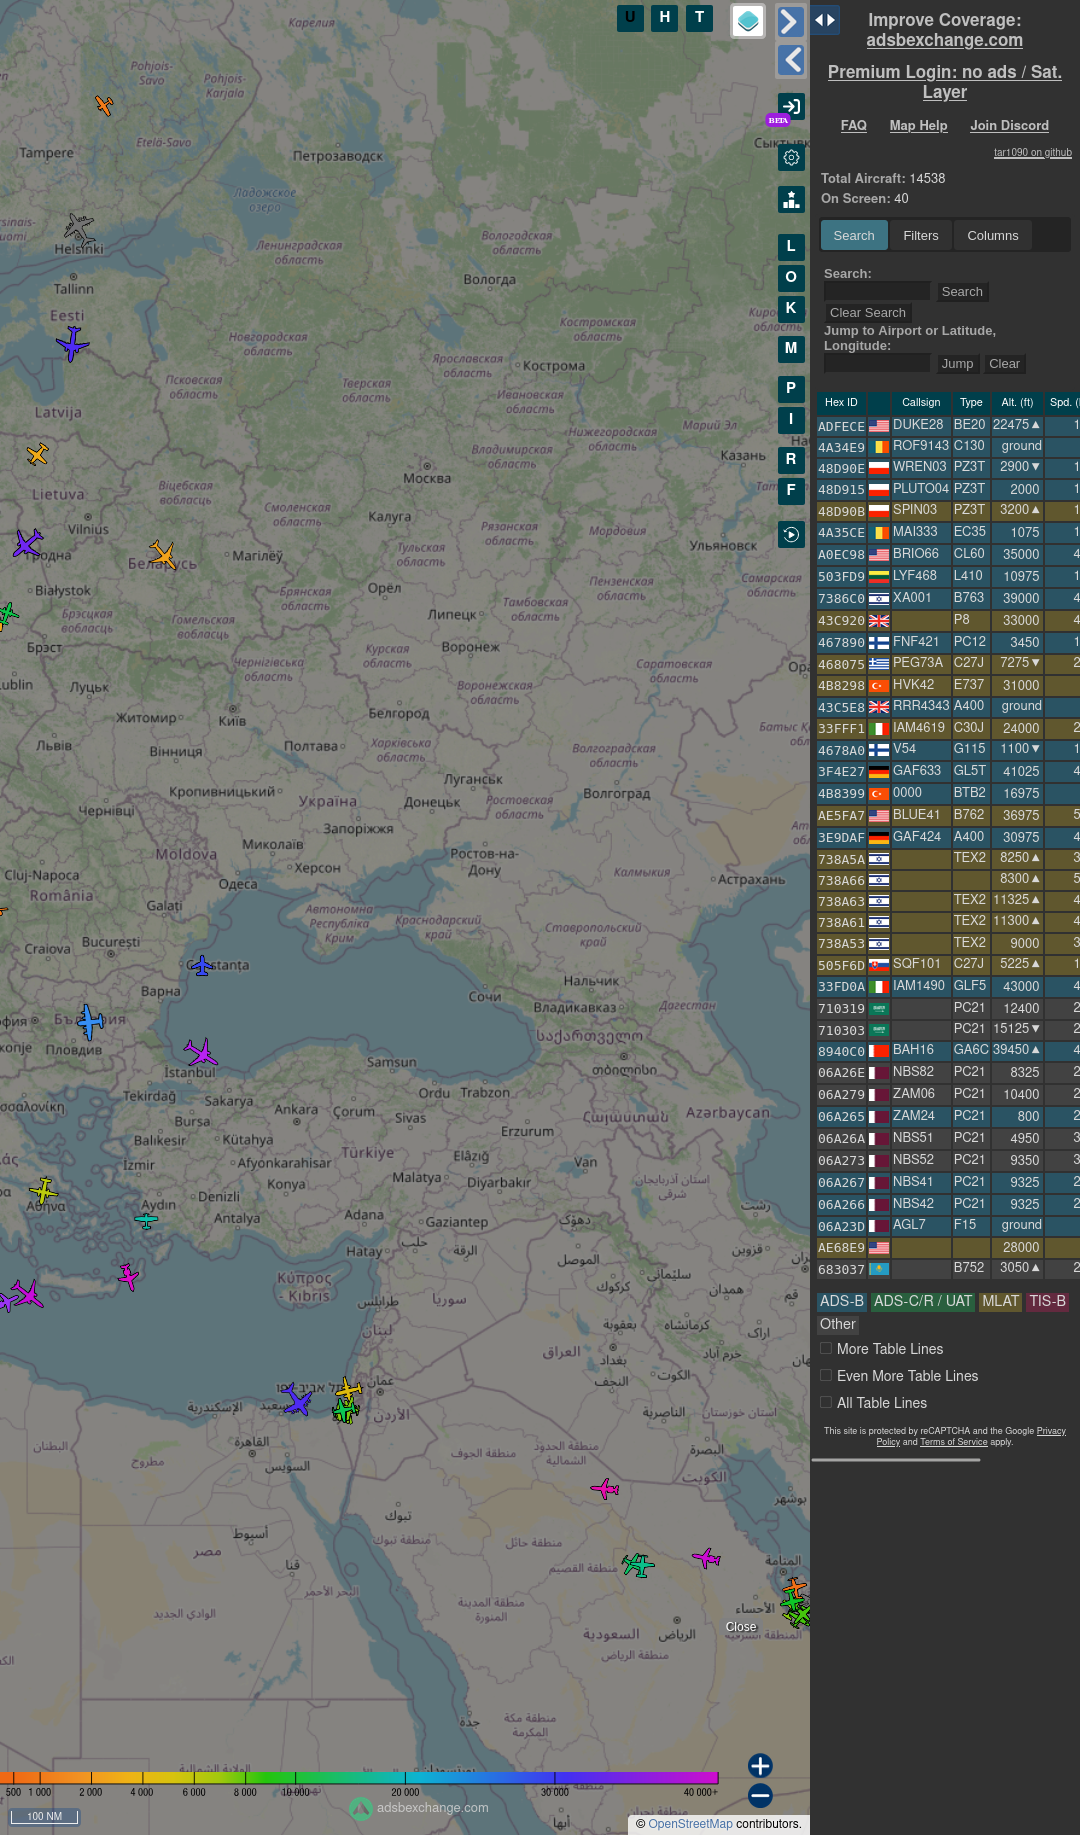Collapse the sidebar with the left chevron

click(x=790, y=60)
